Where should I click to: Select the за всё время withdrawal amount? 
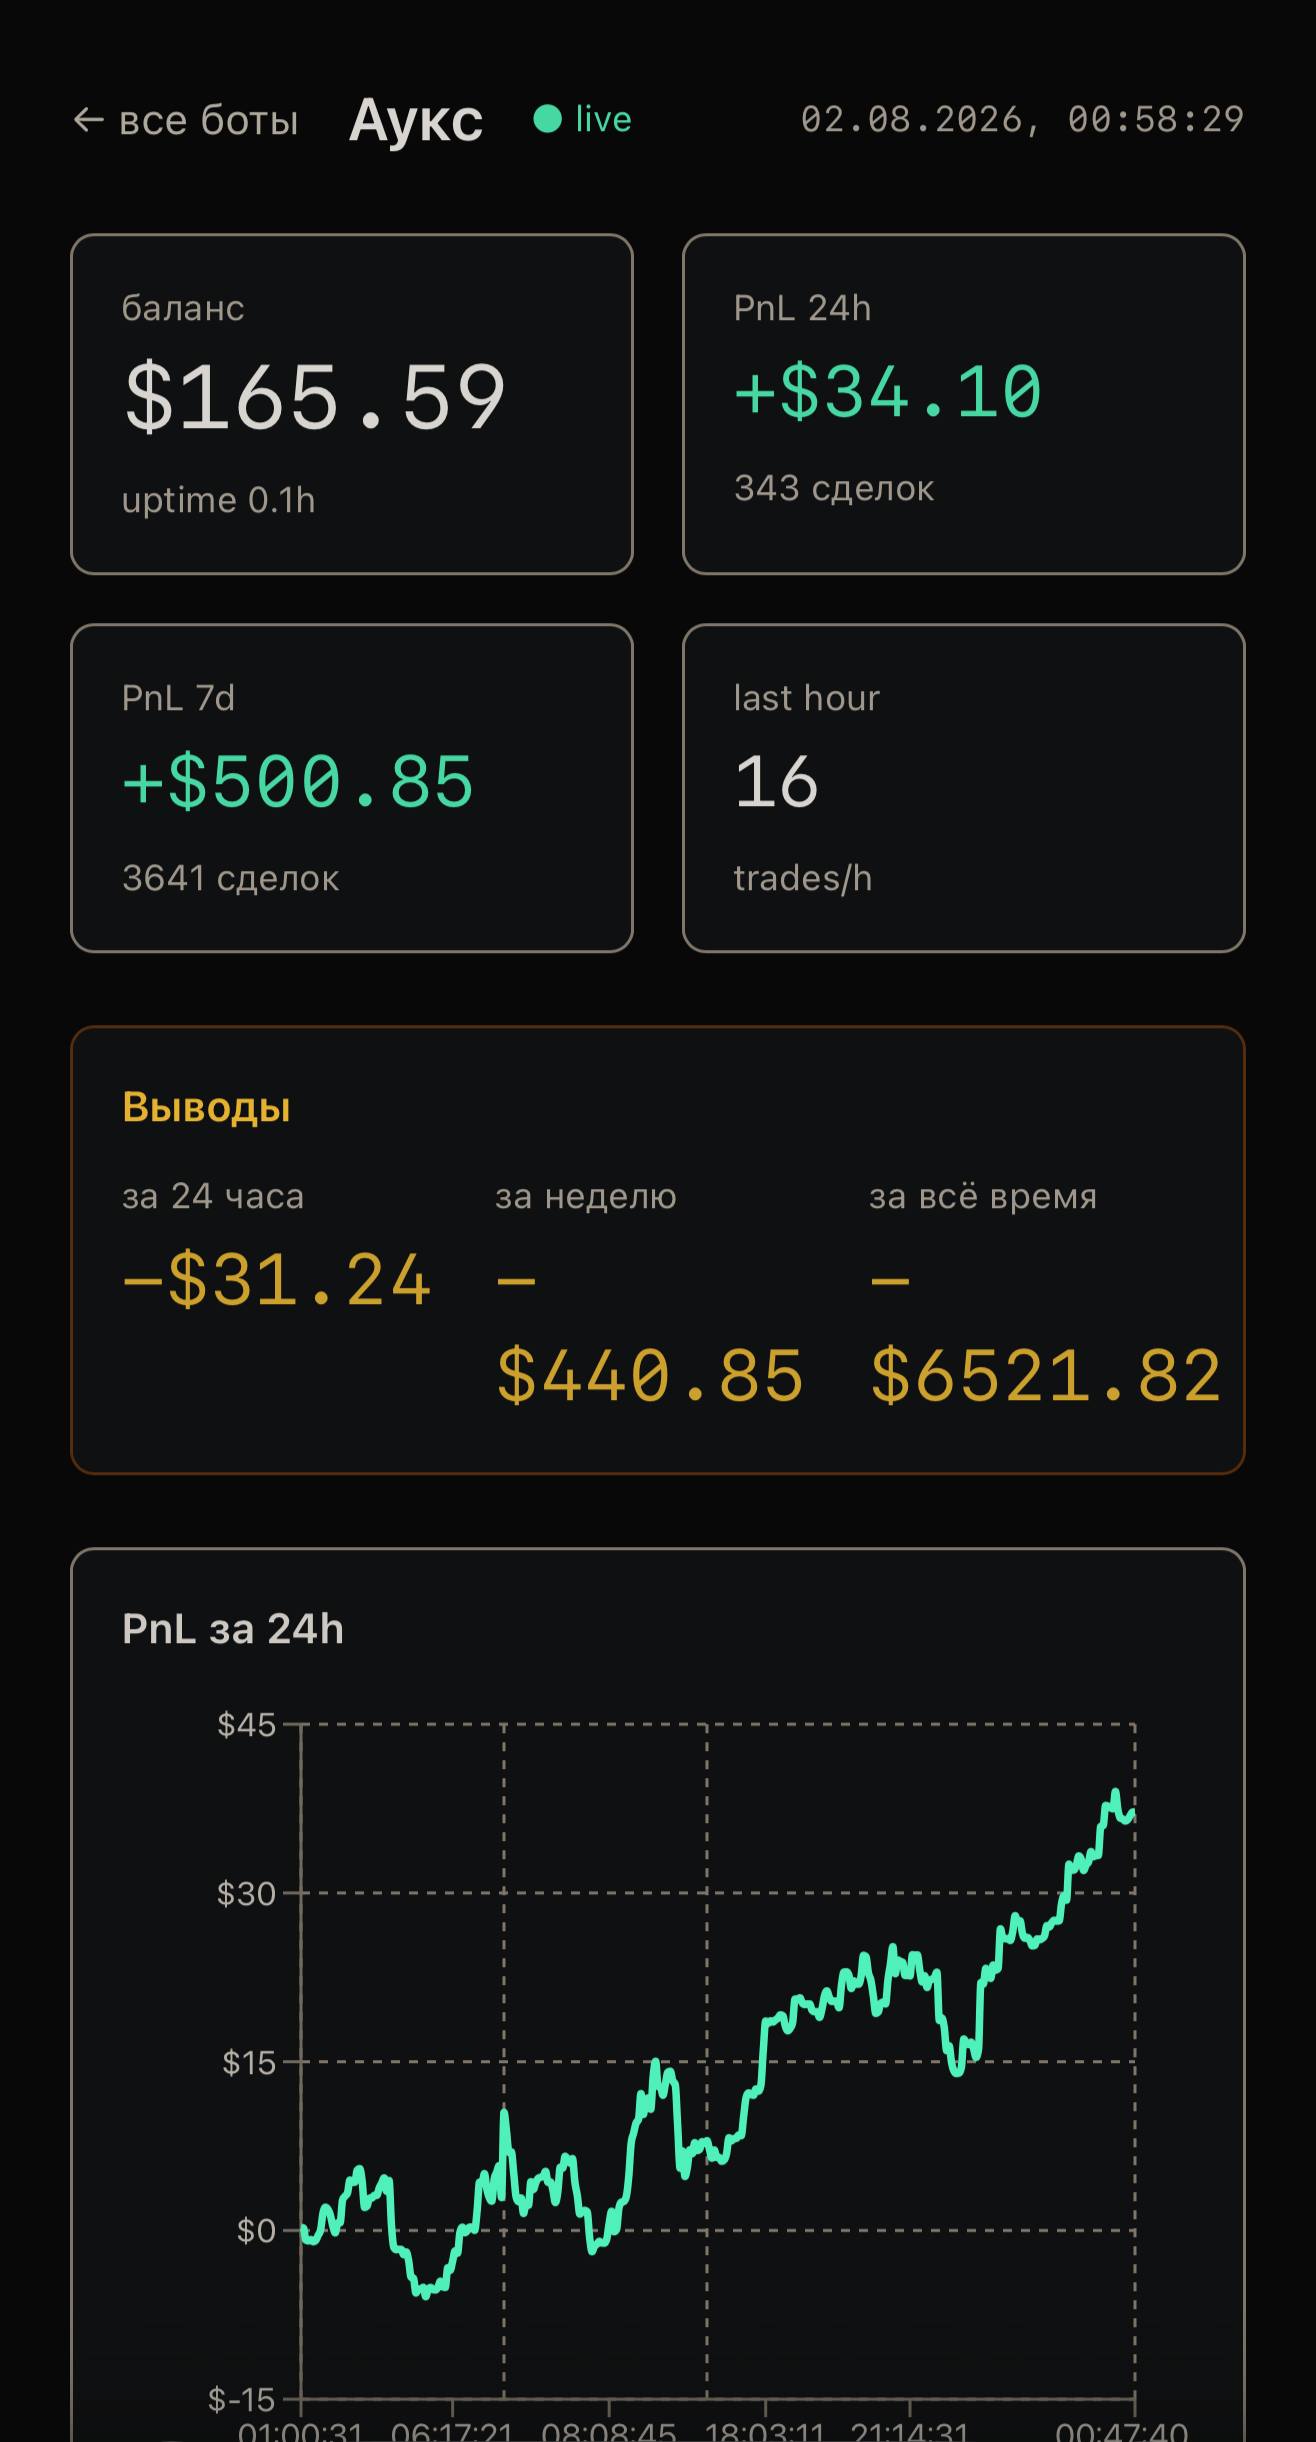(1045, 1327)
